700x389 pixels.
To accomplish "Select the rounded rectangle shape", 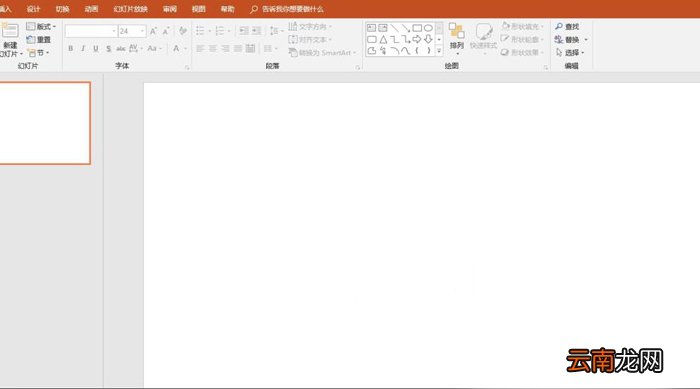I will [371, 39].
